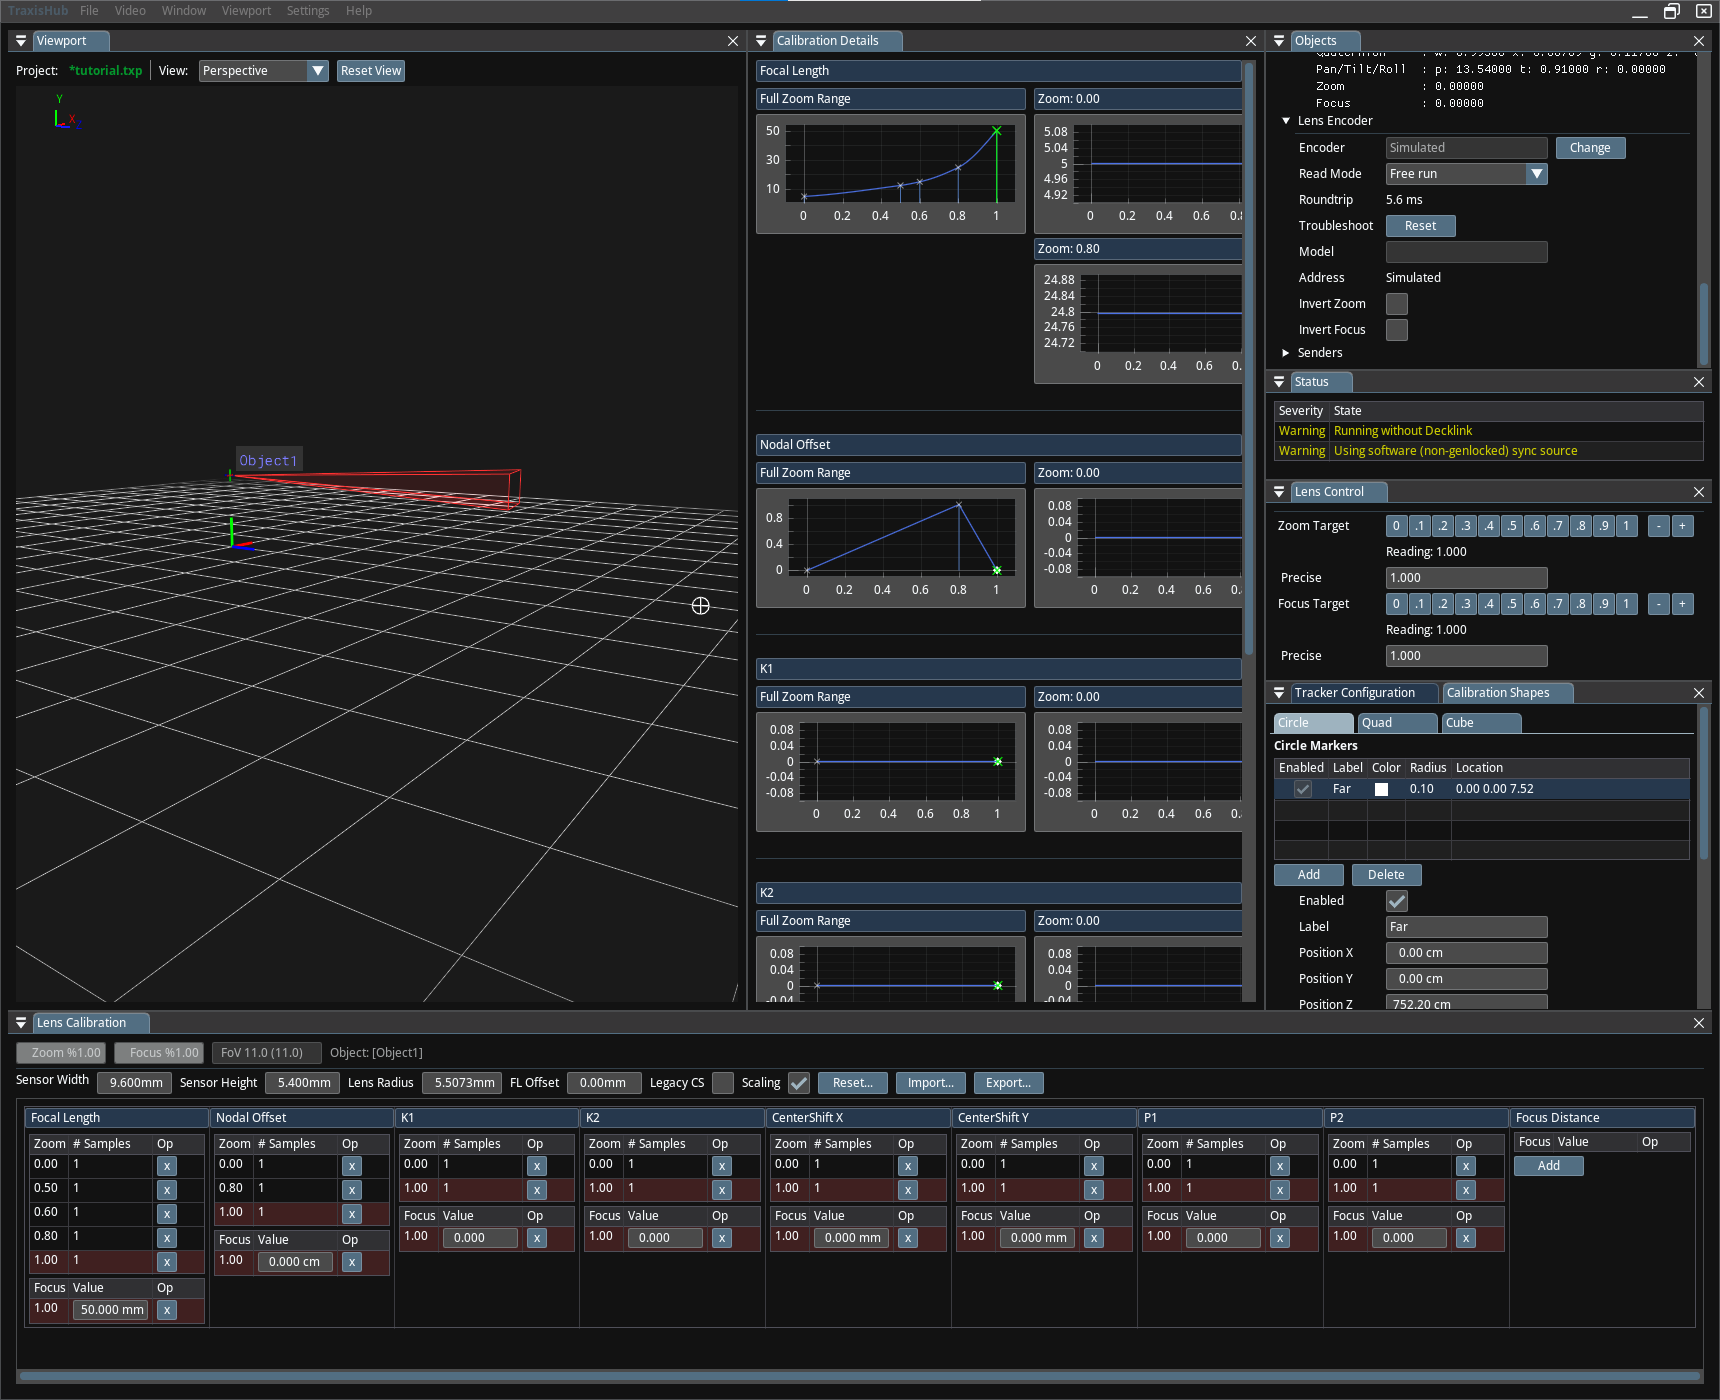Click the Calibration Details panel menu triangle

[761, 41]
